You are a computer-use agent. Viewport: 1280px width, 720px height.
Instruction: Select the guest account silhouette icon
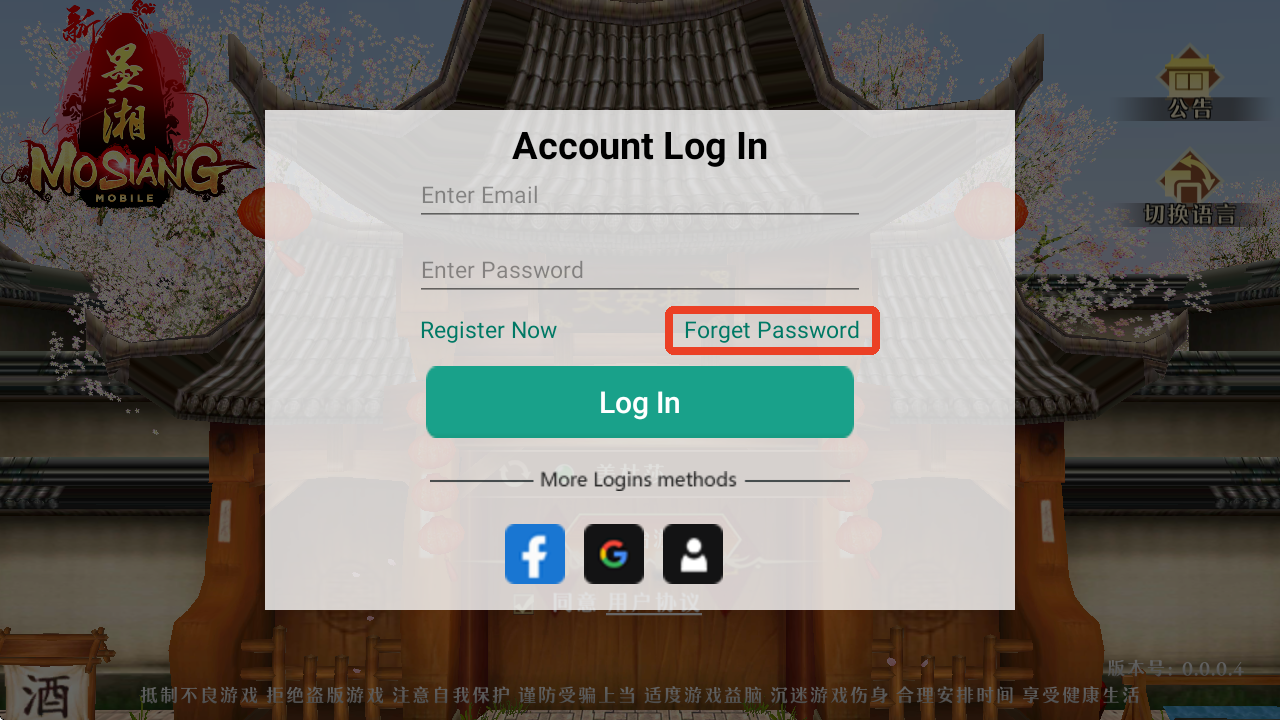pos(693,554)
